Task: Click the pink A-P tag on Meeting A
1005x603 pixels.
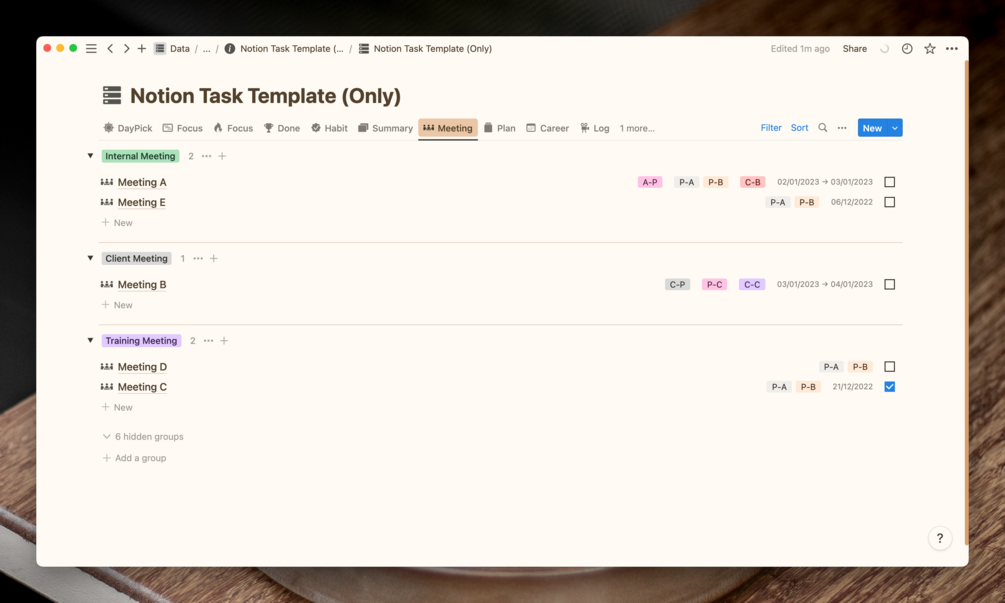Action: (x=650, y=182)
